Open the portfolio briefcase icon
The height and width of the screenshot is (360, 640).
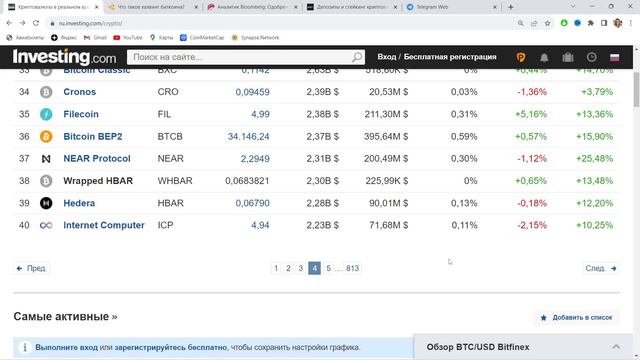click(568, 58)
